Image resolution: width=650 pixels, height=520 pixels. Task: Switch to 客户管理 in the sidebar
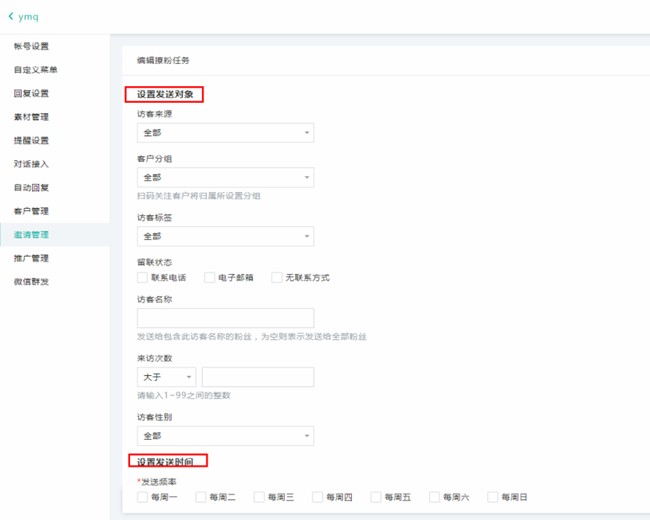click(x=31, y=211)
